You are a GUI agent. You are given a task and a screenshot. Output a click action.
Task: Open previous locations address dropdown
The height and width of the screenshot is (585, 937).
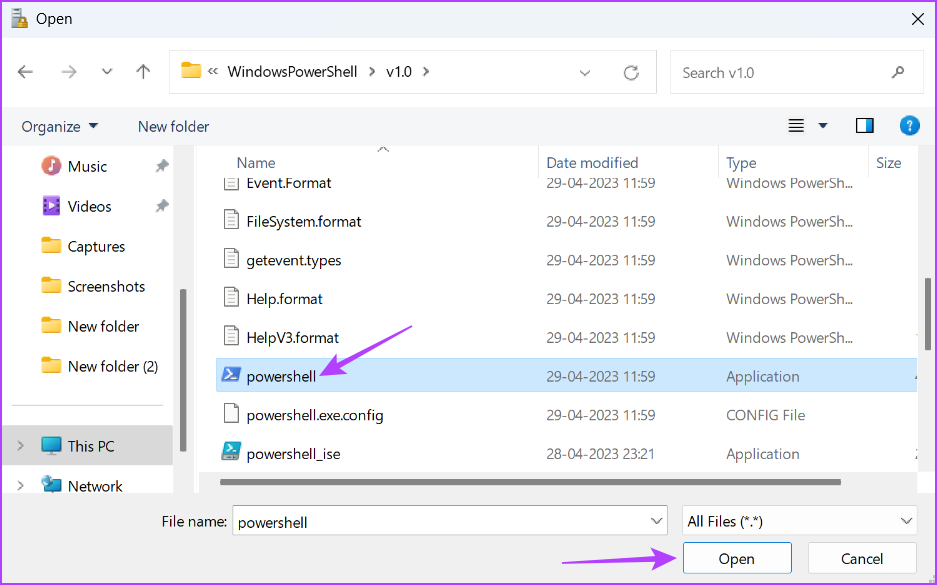click(585, 73)
